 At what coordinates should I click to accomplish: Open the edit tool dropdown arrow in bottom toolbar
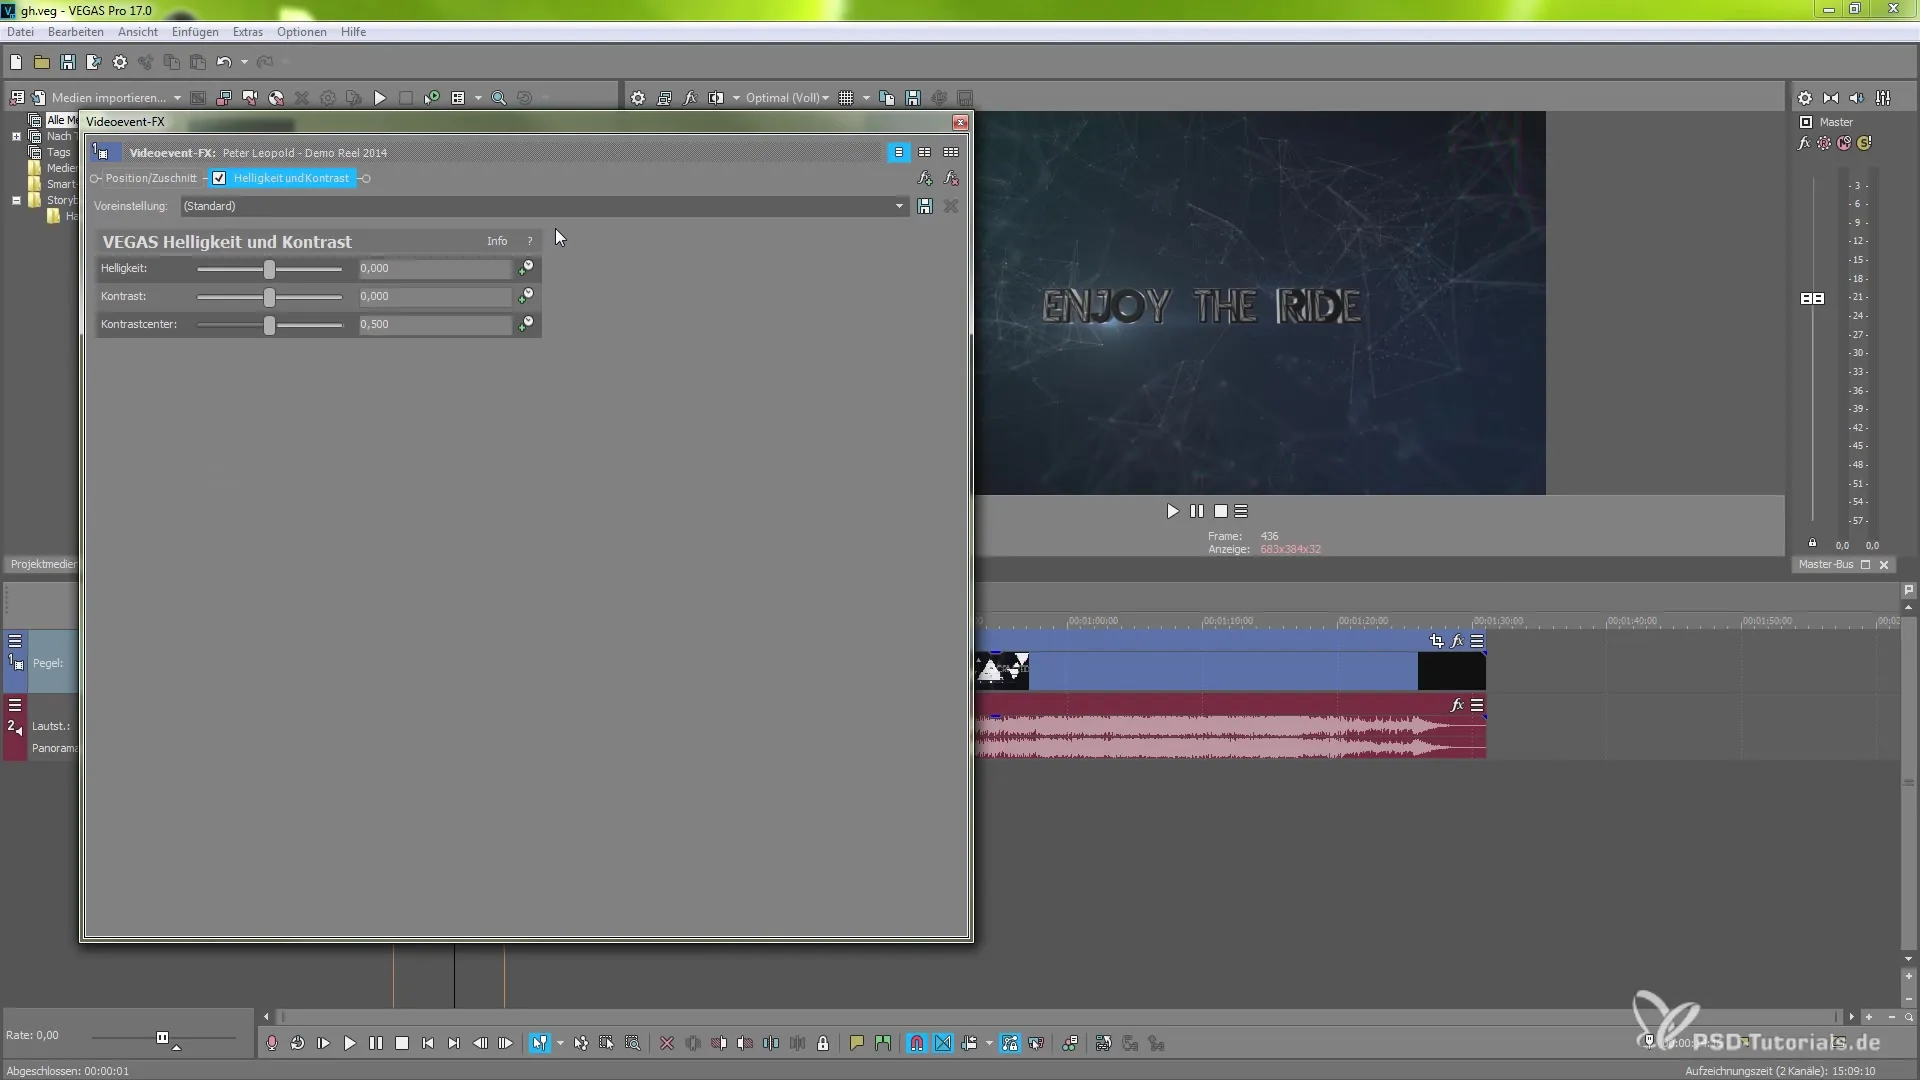560,1043
